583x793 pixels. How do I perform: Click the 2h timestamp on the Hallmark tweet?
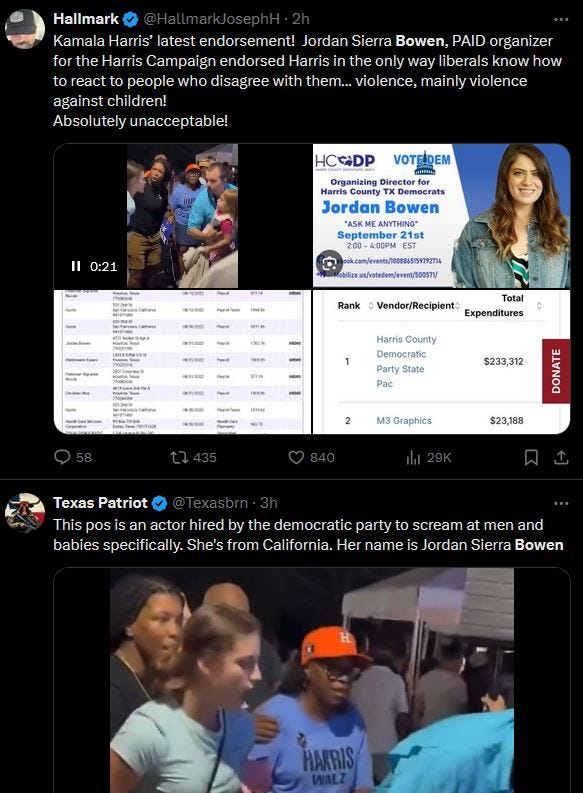pos(301,19)
